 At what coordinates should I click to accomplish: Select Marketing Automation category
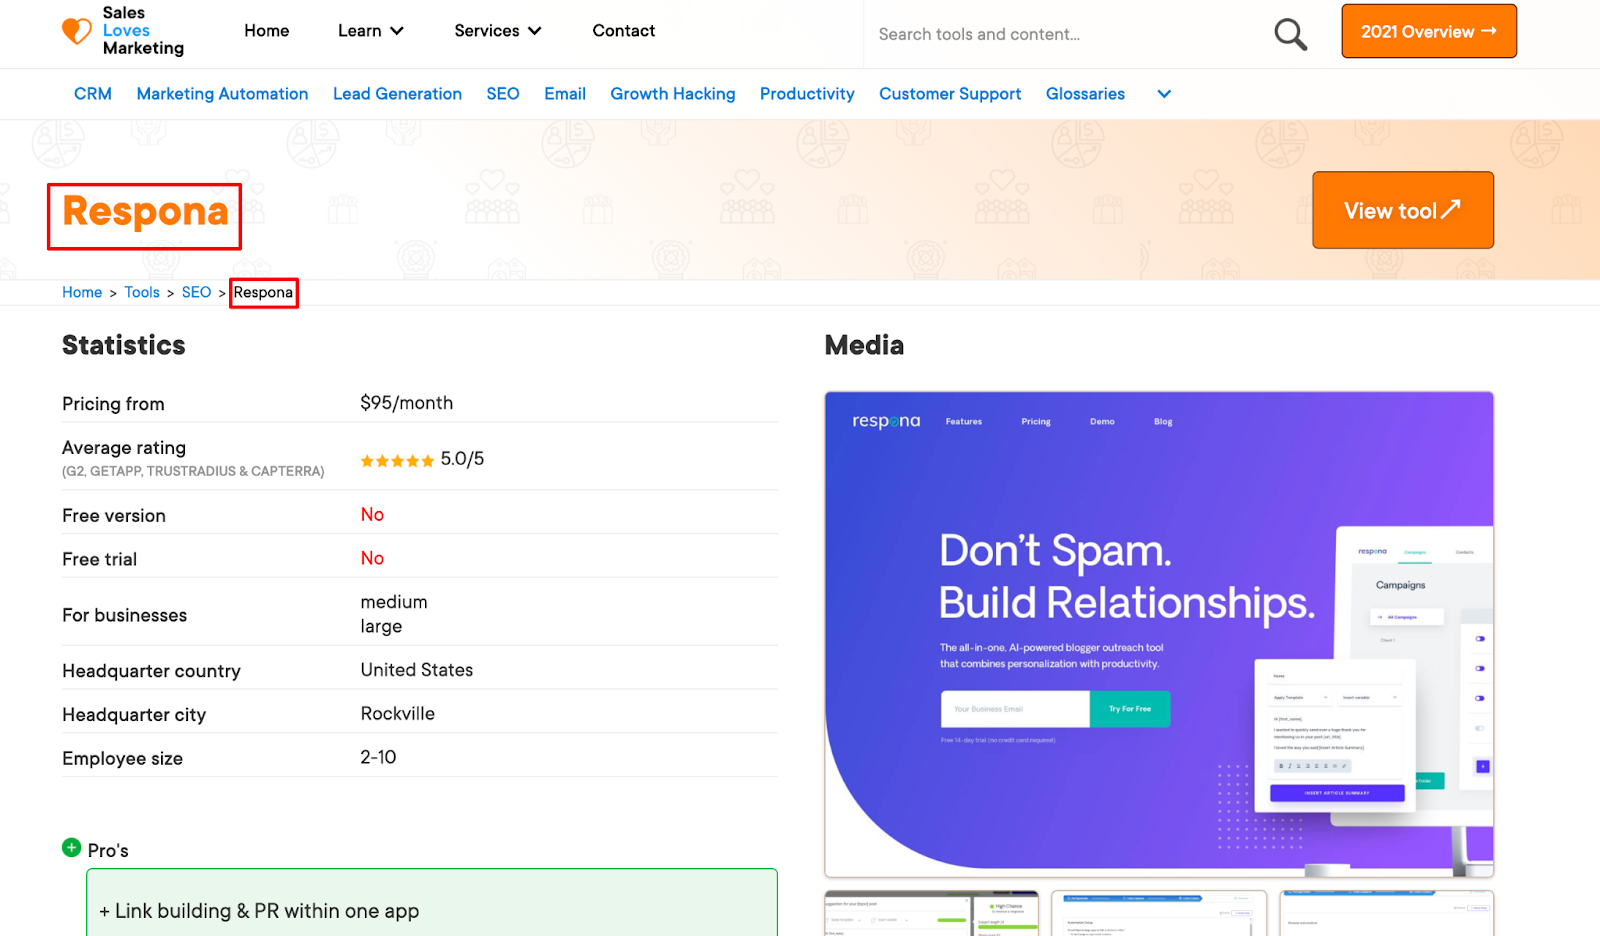point(222,94)
